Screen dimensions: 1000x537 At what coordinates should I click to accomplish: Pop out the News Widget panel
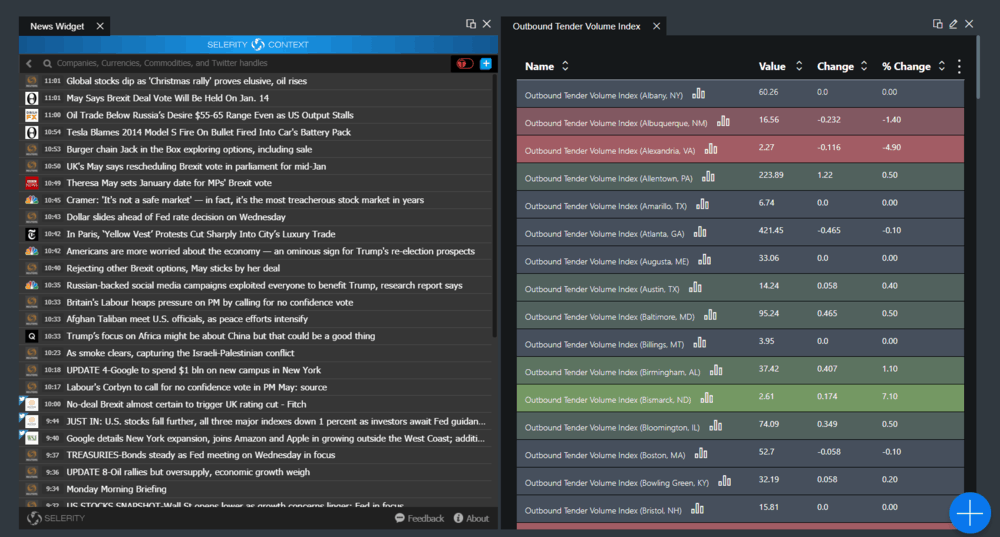[x=471, y=24]
